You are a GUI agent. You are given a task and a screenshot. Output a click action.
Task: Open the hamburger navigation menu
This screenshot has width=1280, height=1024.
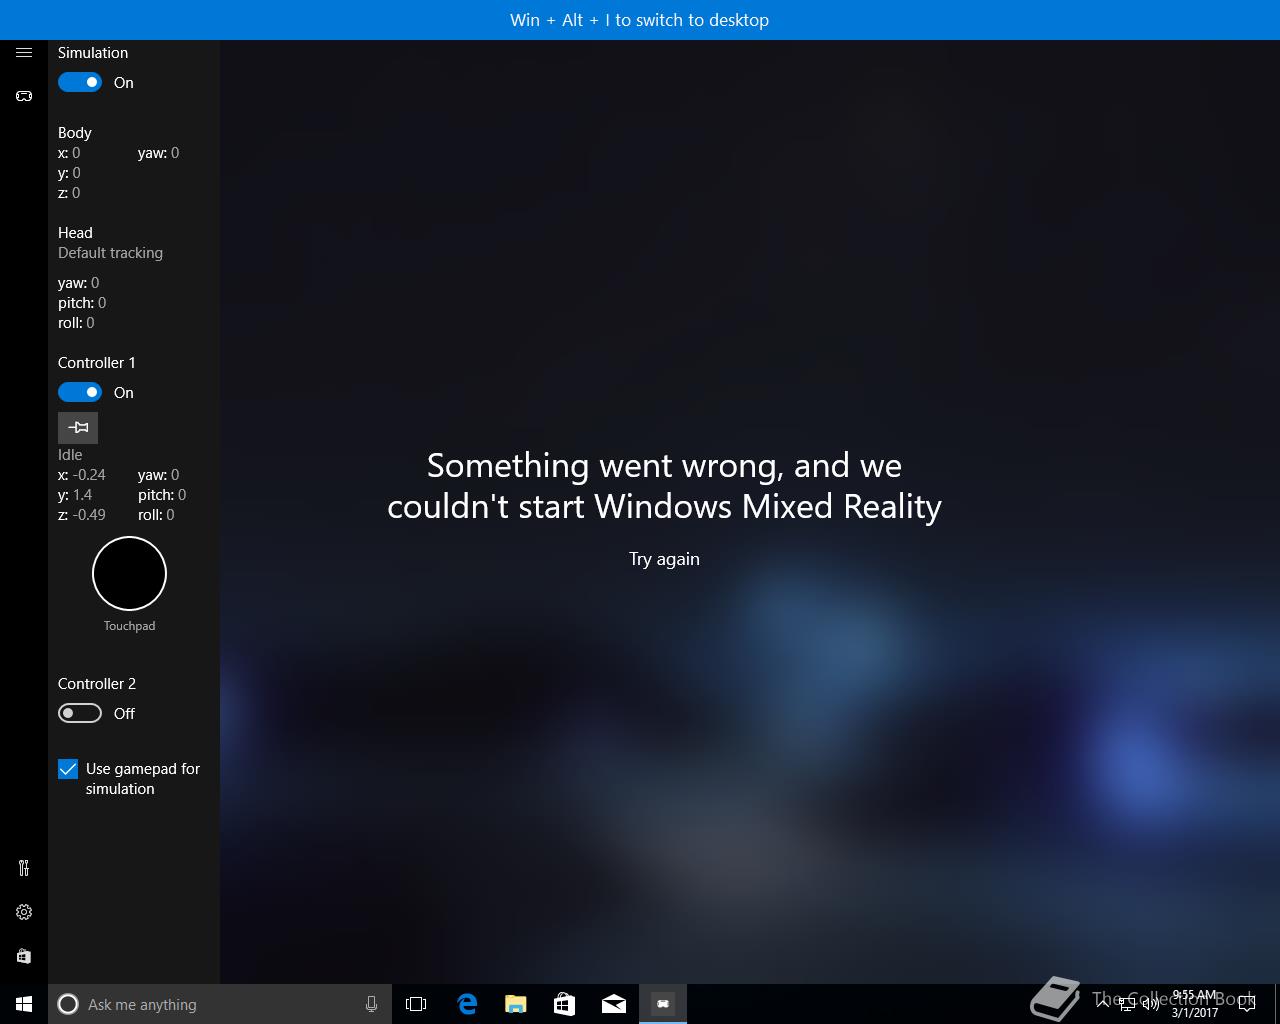click(x=24, y=53)
